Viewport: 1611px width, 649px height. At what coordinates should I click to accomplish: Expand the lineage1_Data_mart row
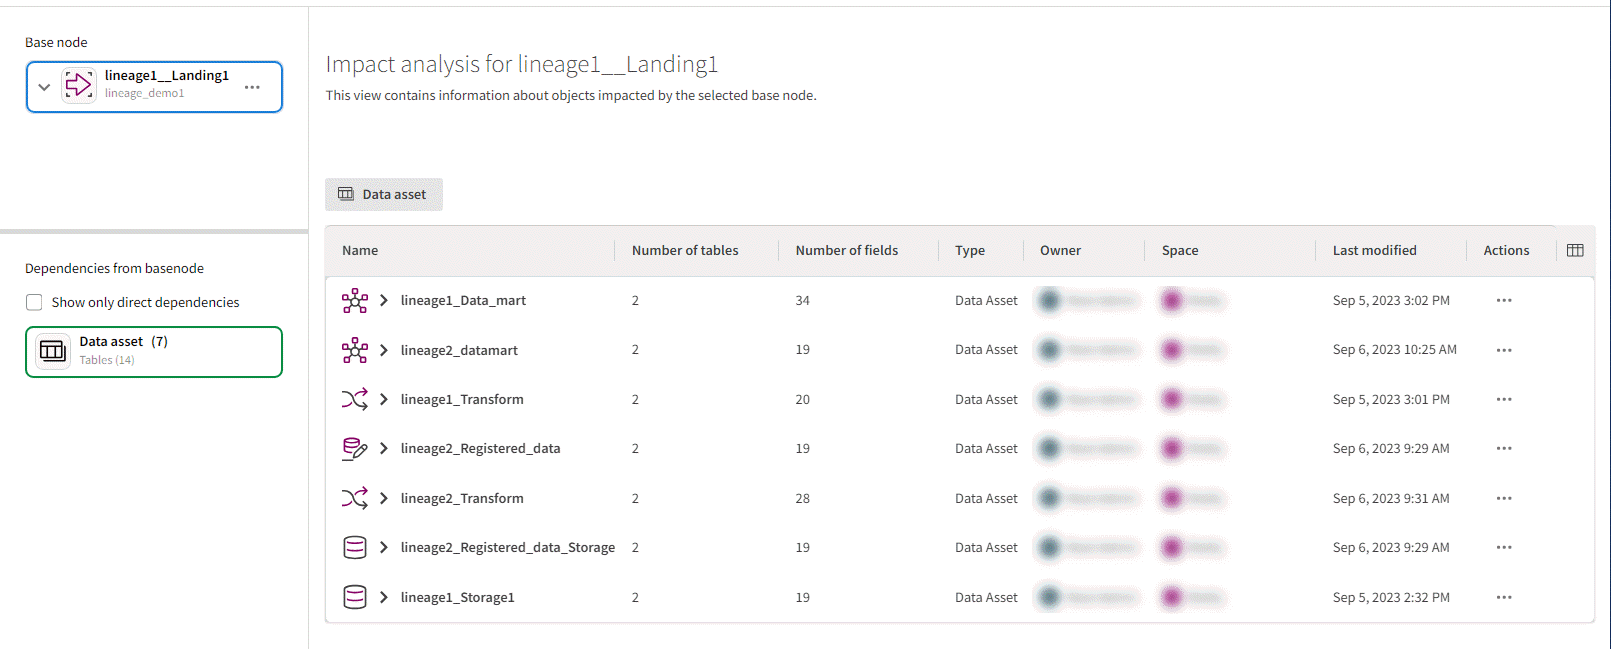click(x=383, y=301)
